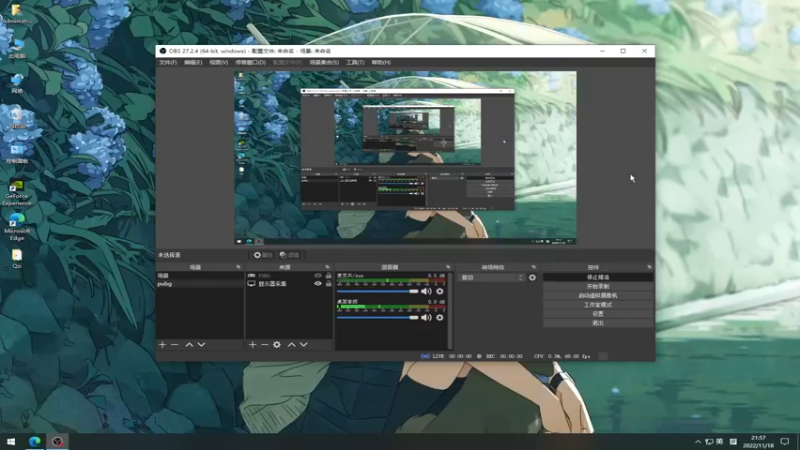Viewport: 800px width, 450px height.
Task: Remove the selected scene with the minus icon
Action: [x=174, y=345]
